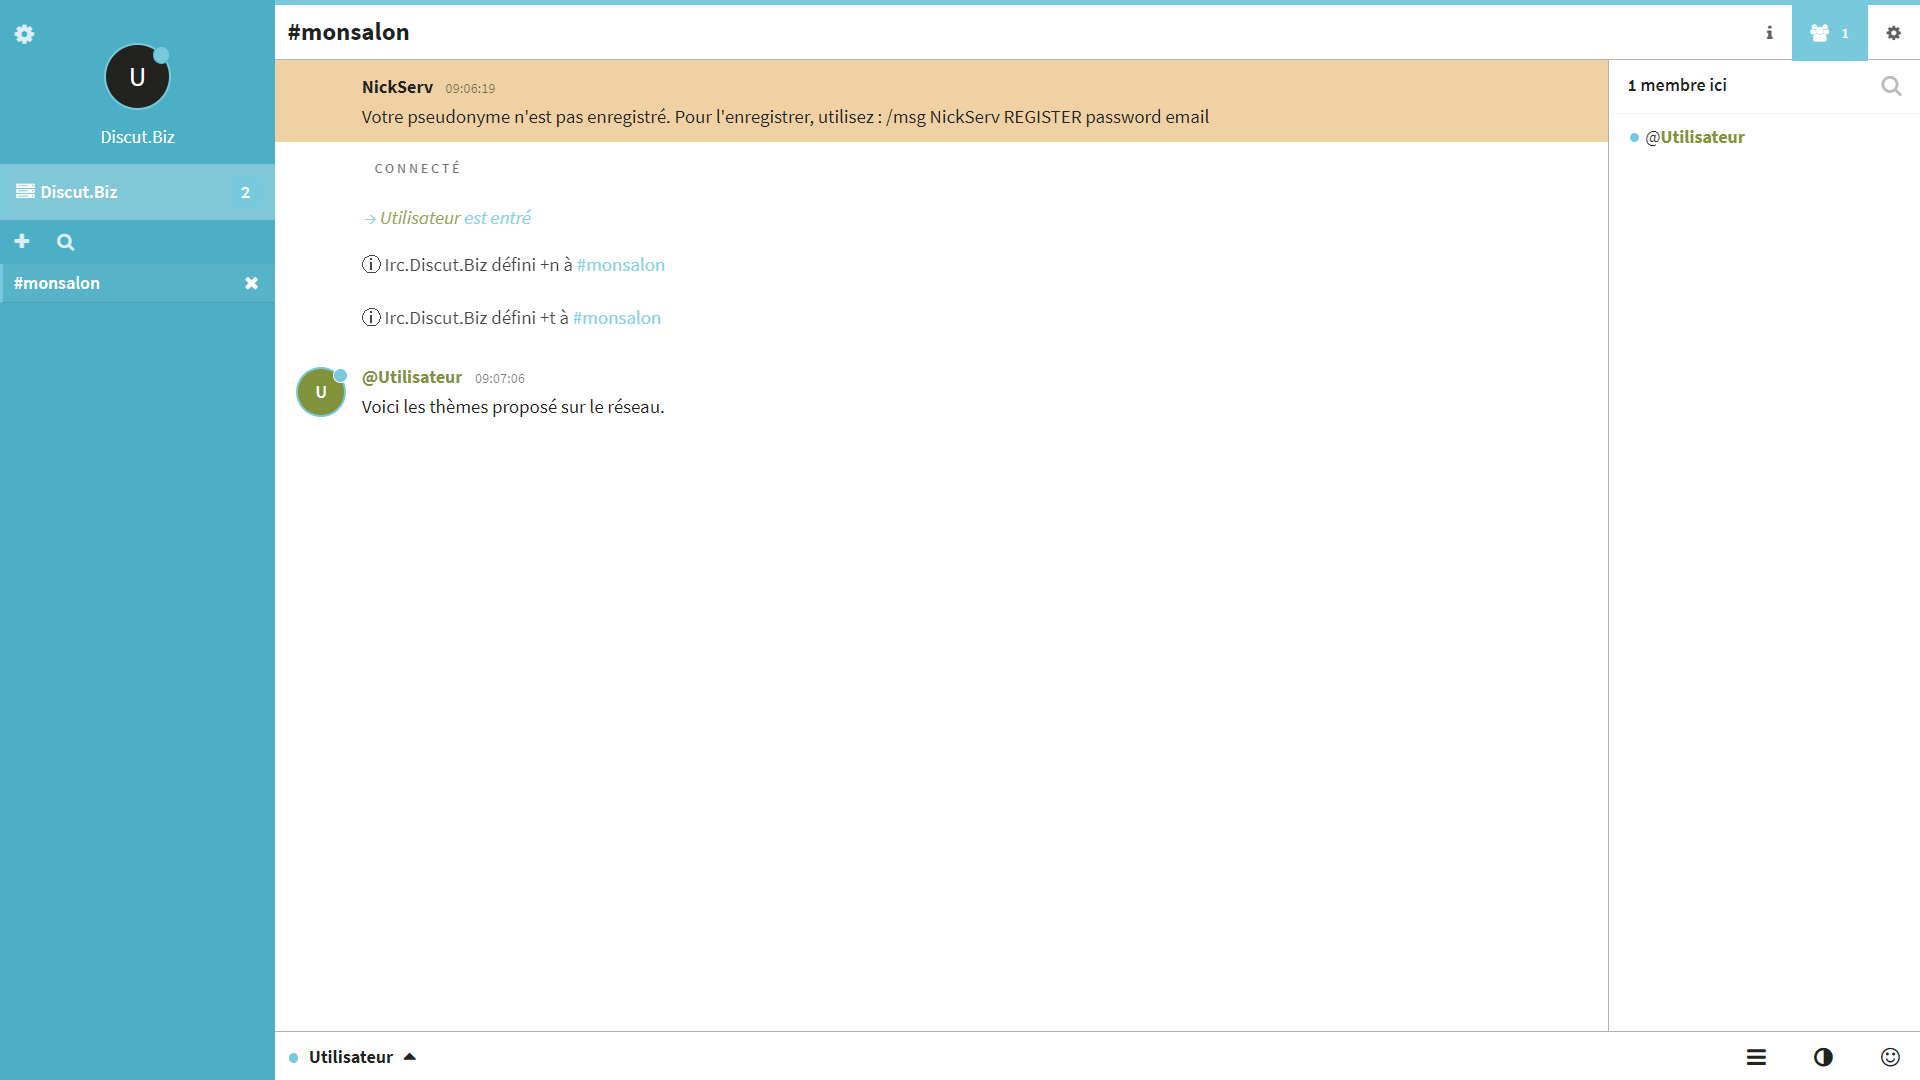Click @Utilisateur in member list
The image size is (1920, 1080).
[1694, 137]
